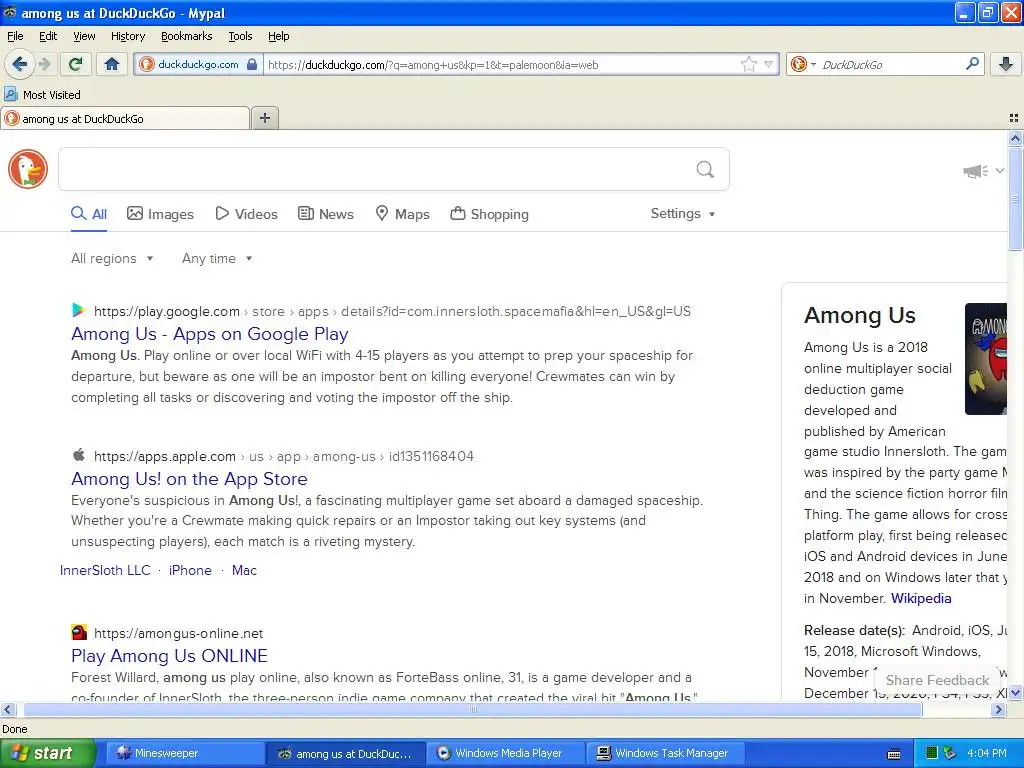Reload the page with the refresh icon

click(76, 64)
